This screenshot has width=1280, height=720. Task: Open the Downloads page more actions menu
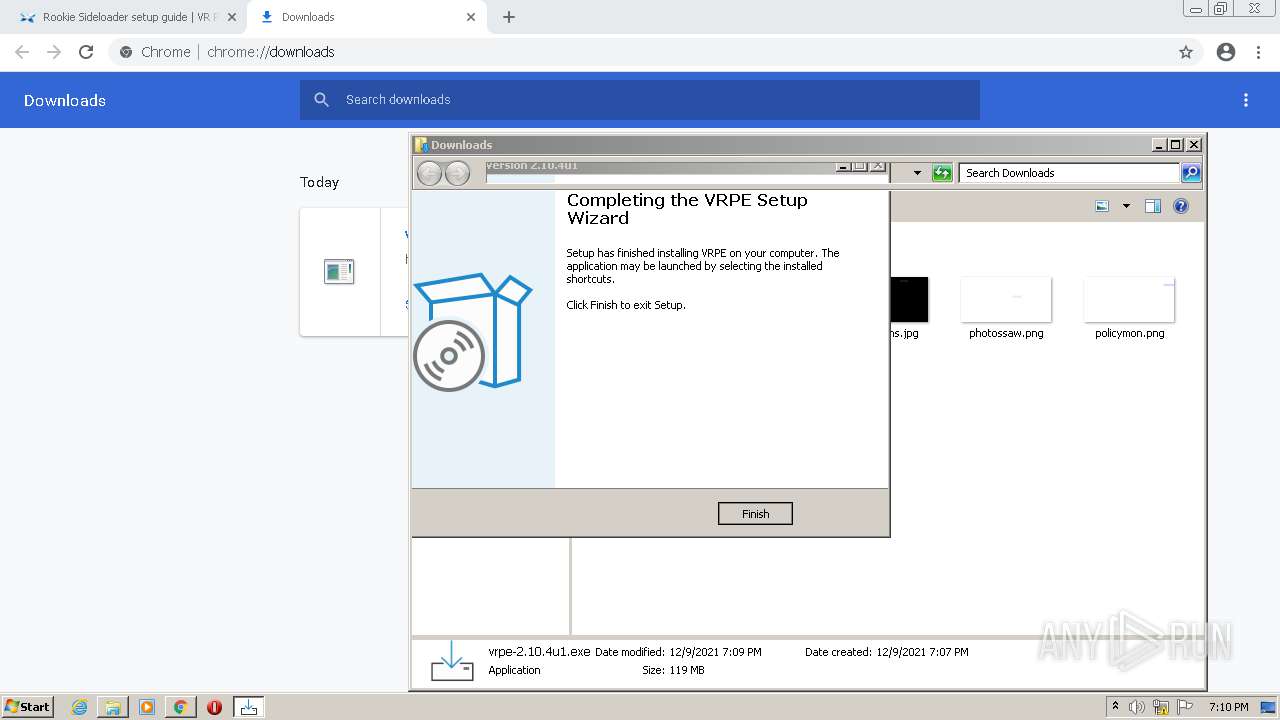pos(1246,100)
